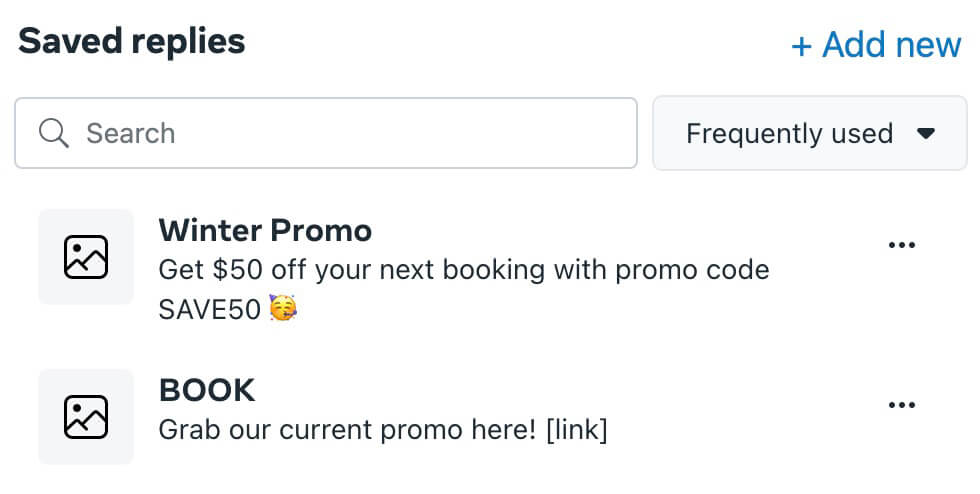
Task: Click the party face emoji after SAVE50
Action: coord(284,310)
